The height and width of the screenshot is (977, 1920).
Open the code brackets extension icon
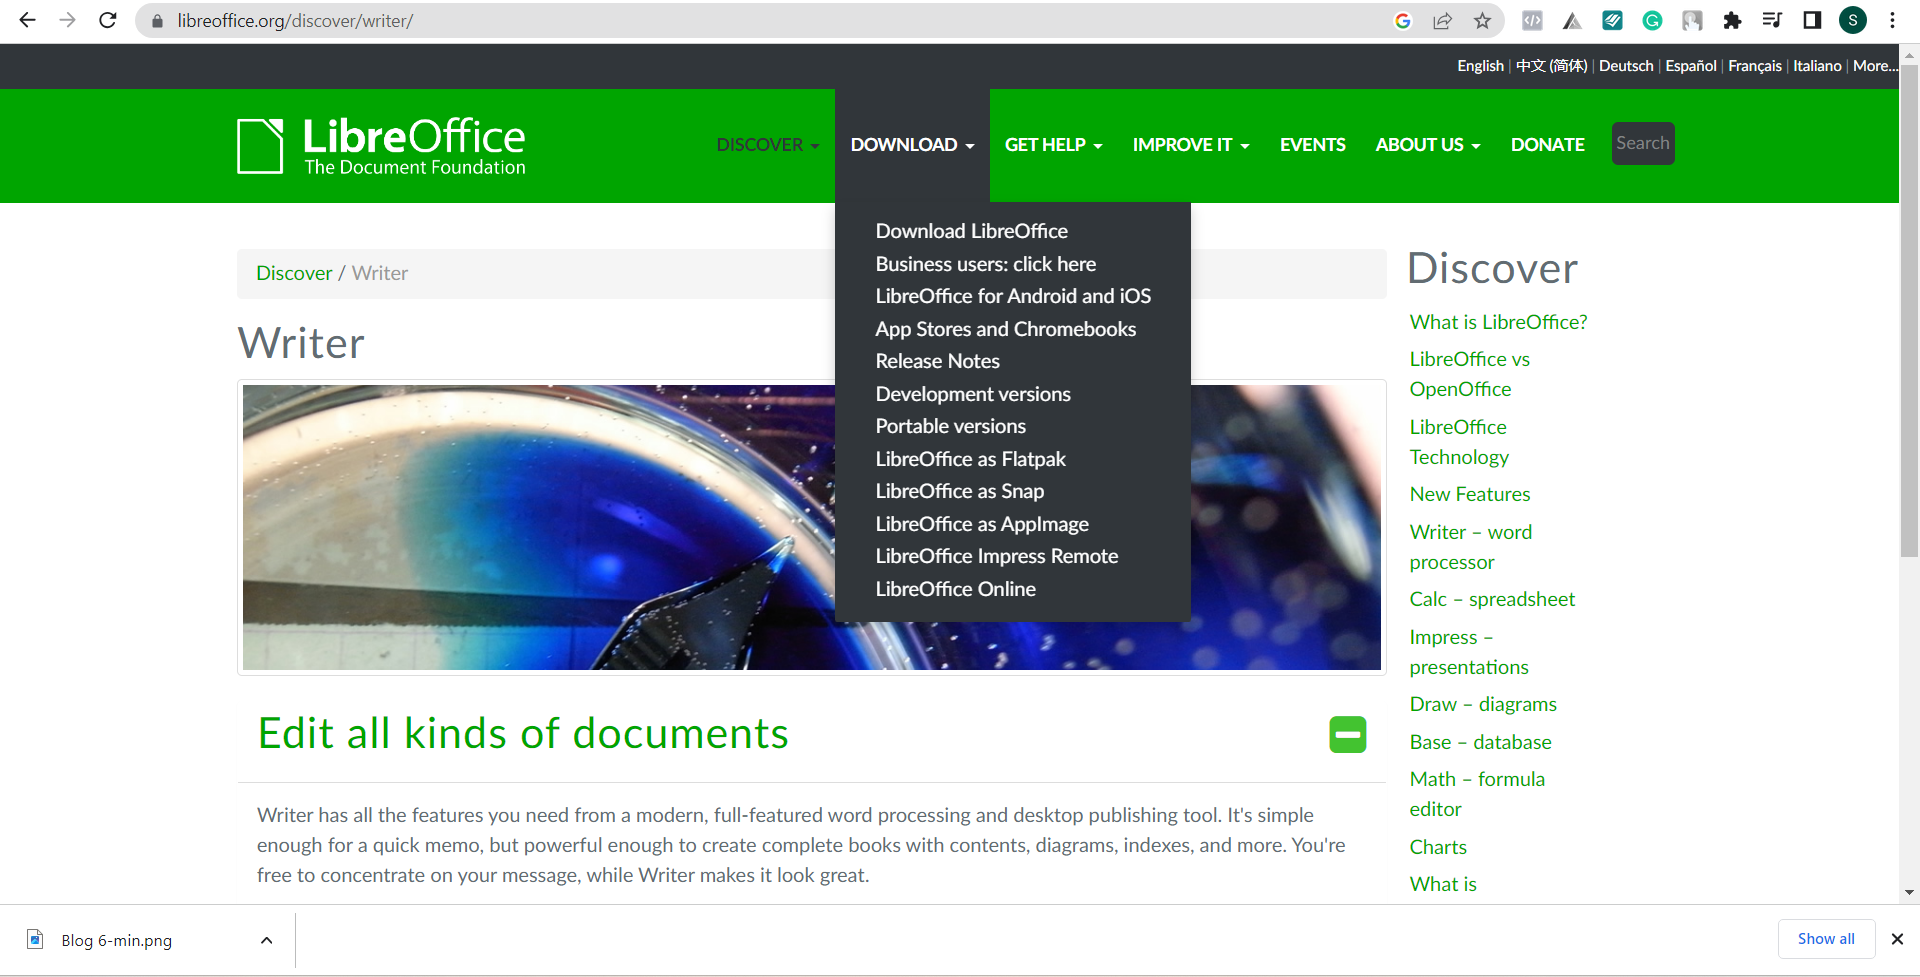1532,20
